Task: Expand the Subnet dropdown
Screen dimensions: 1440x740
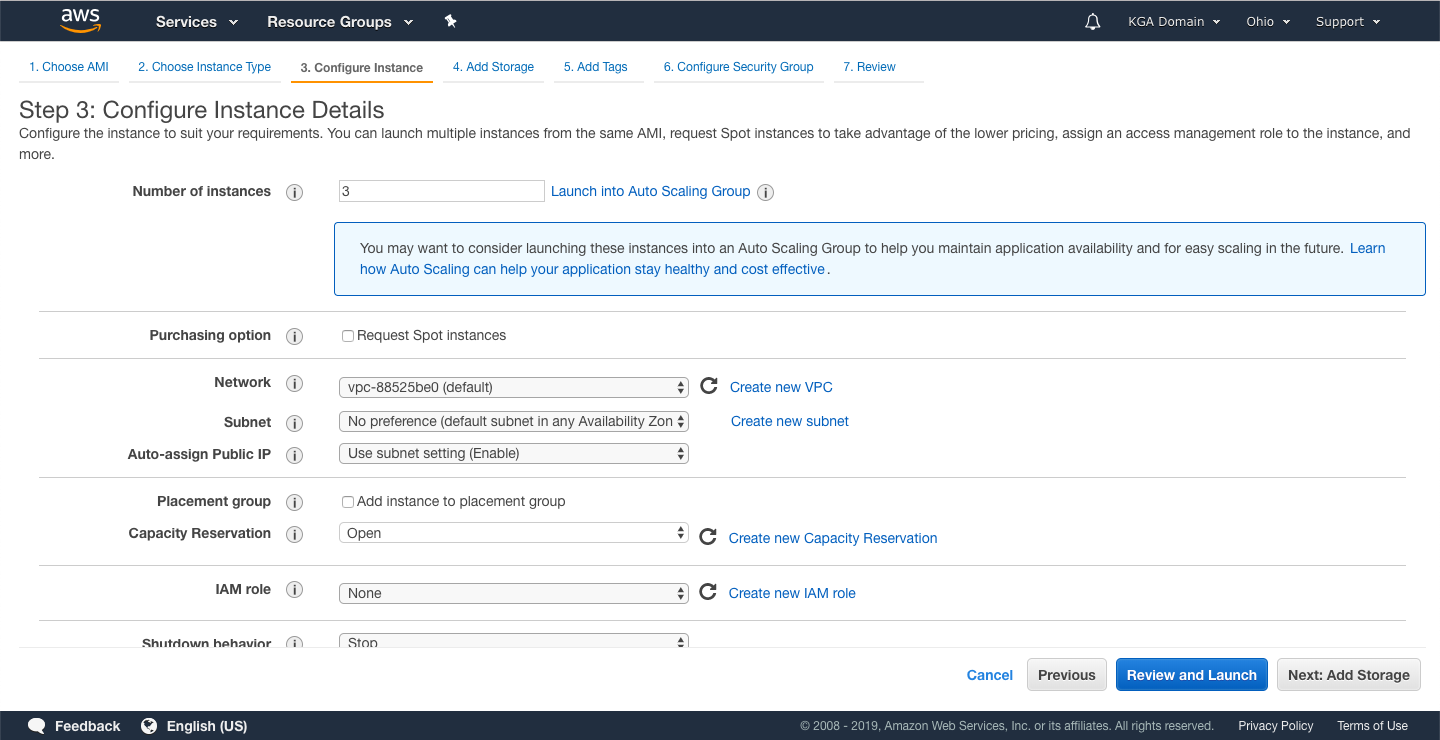Action: pos(514,421)
